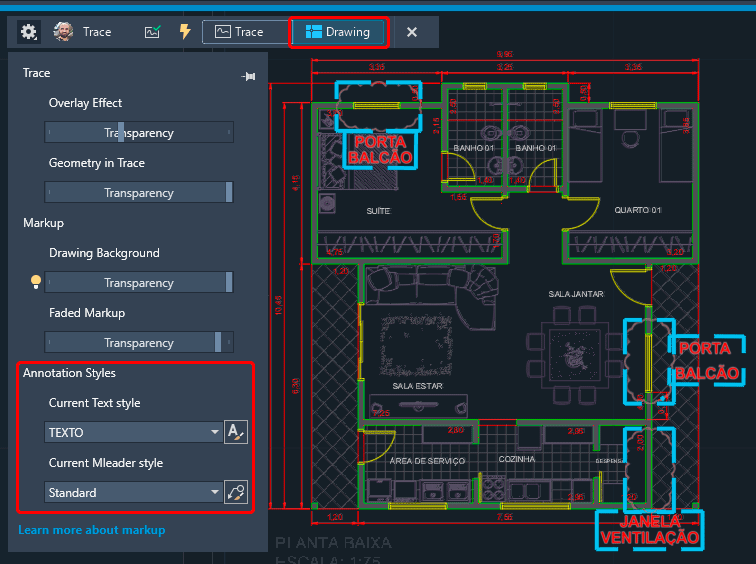Click the trace finish checkmark icon
Image resolution: width=756 pixels, height=564 pixels.
(x=152, y=32)
